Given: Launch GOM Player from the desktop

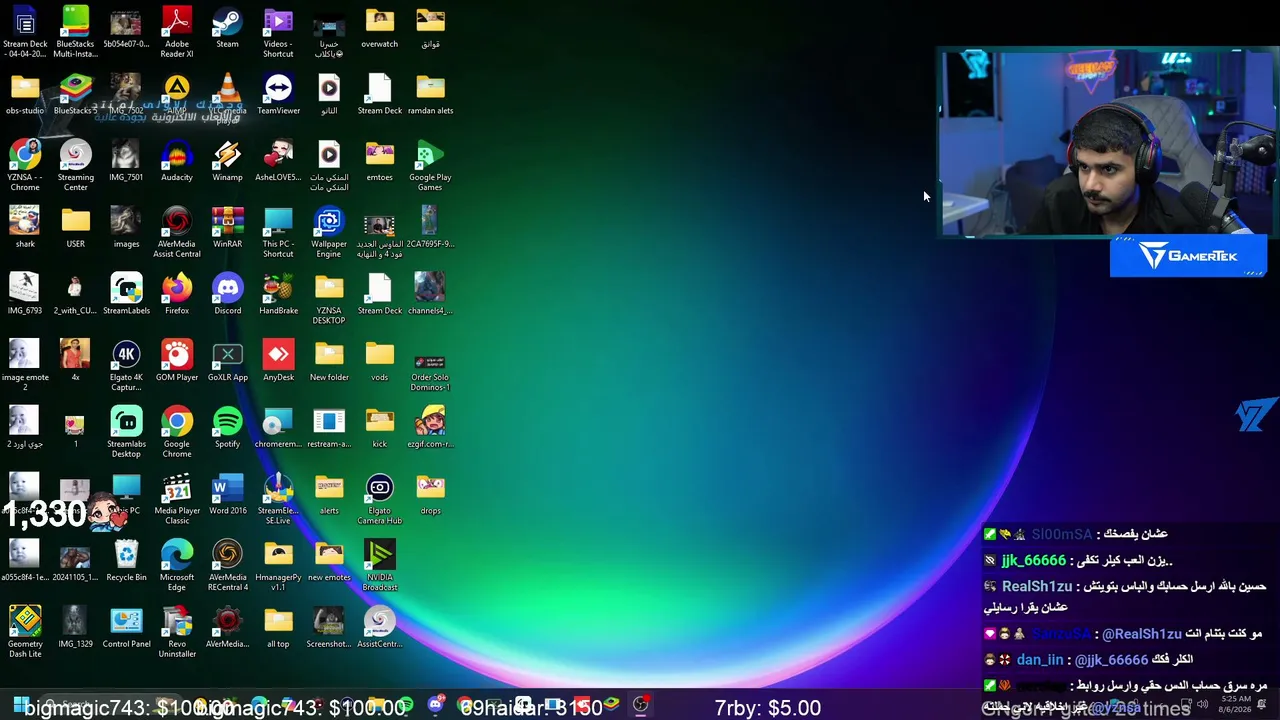Looking at the screenshot, I should click(x=177, y=362).
